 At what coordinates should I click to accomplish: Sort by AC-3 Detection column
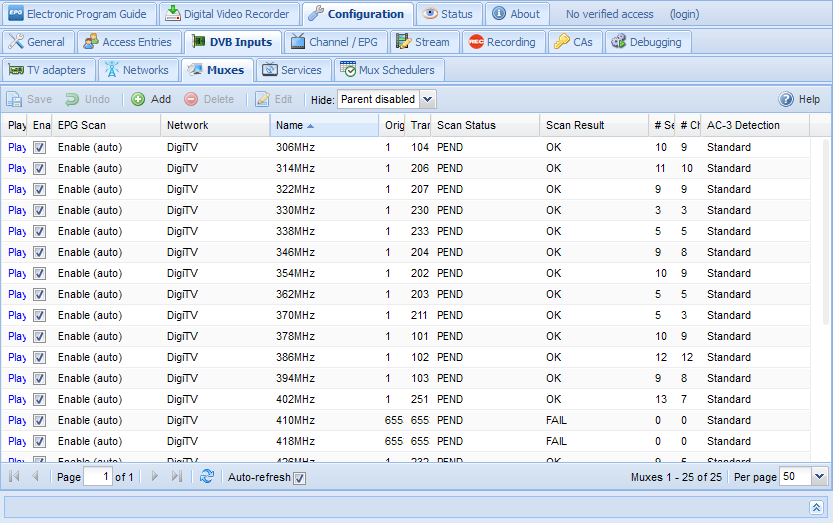755,125
